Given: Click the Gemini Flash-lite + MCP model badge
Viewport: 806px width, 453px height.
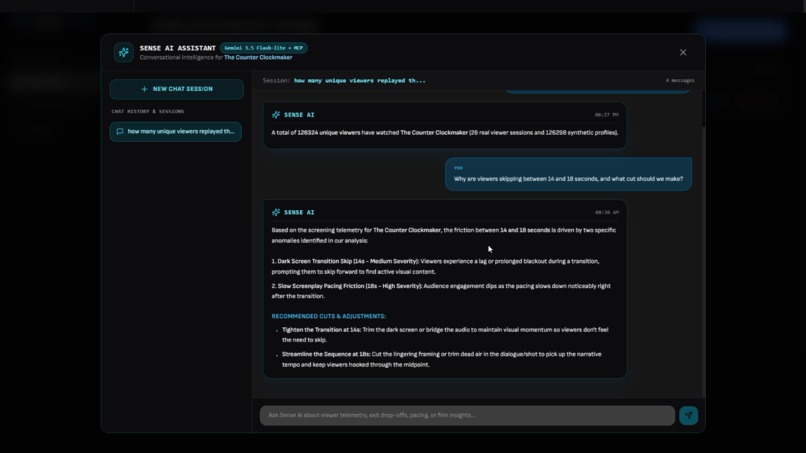Looking at the screenshot, I should point(264,48).
